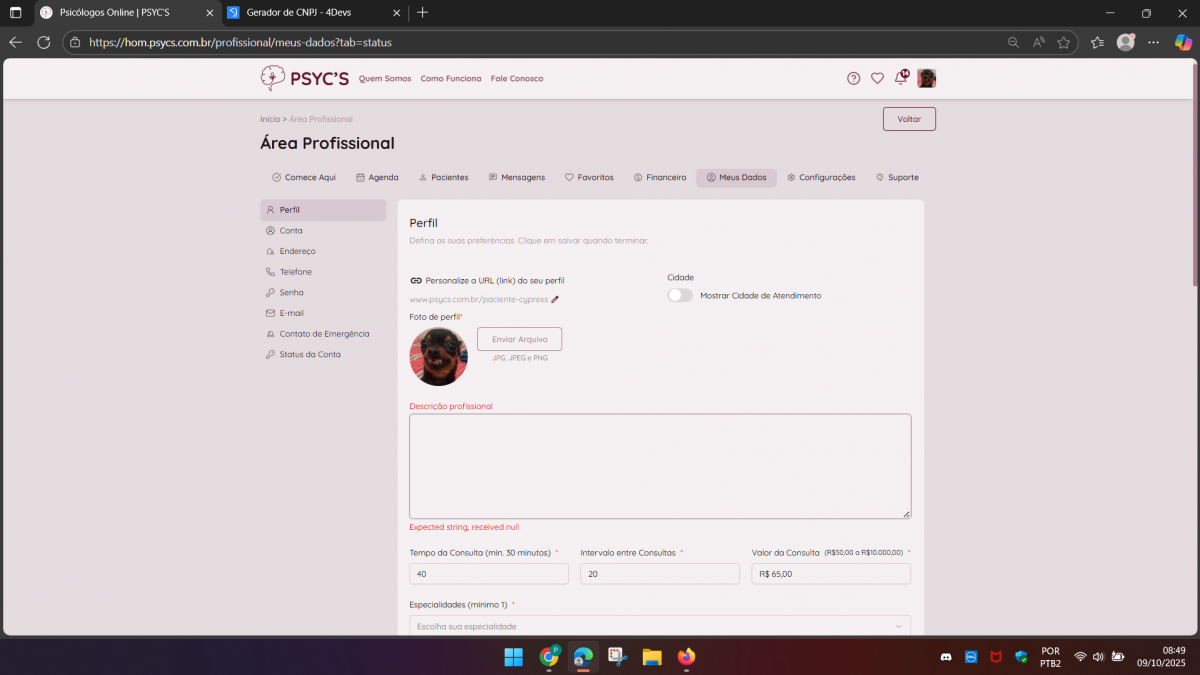Expand the Especialidades dropdown
Screen dimensions: 1200x675
[x=660, y=626]
